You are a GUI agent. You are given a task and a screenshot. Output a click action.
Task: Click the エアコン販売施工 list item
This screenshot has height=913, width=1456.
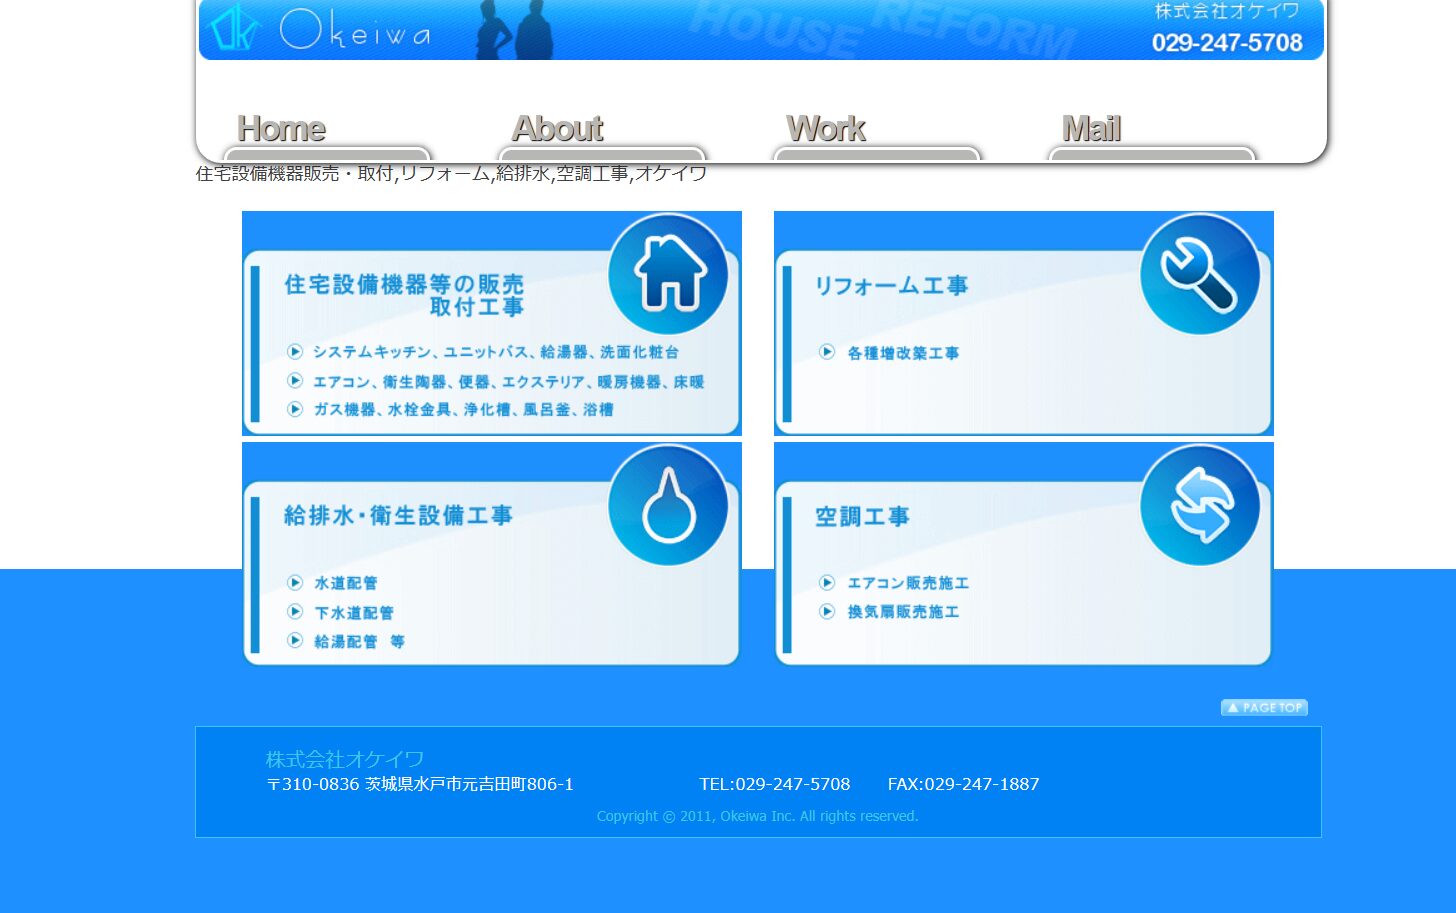click(908, 583)
